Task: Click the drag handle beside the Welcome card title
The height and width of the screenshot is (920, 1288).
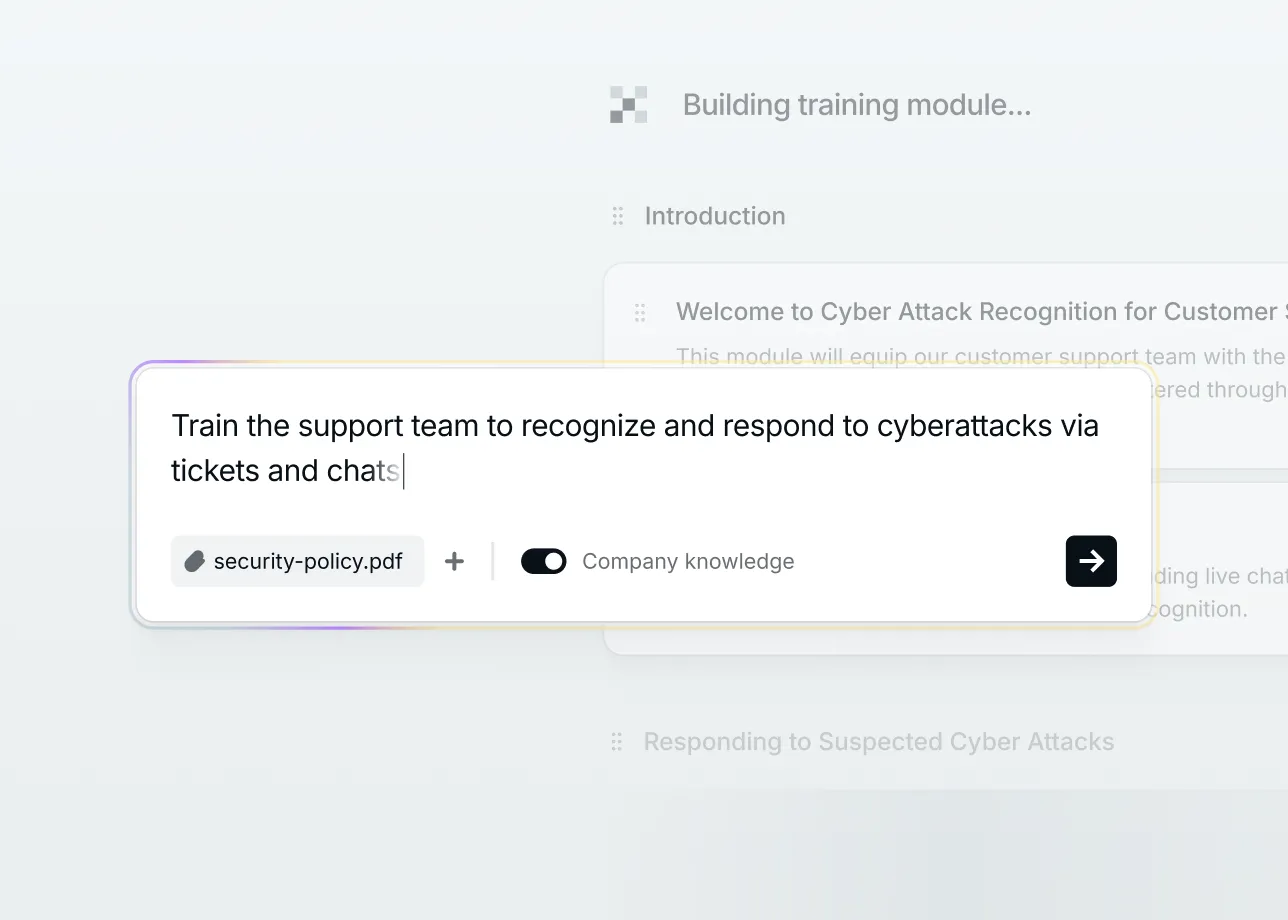Action: coord(640,313)
